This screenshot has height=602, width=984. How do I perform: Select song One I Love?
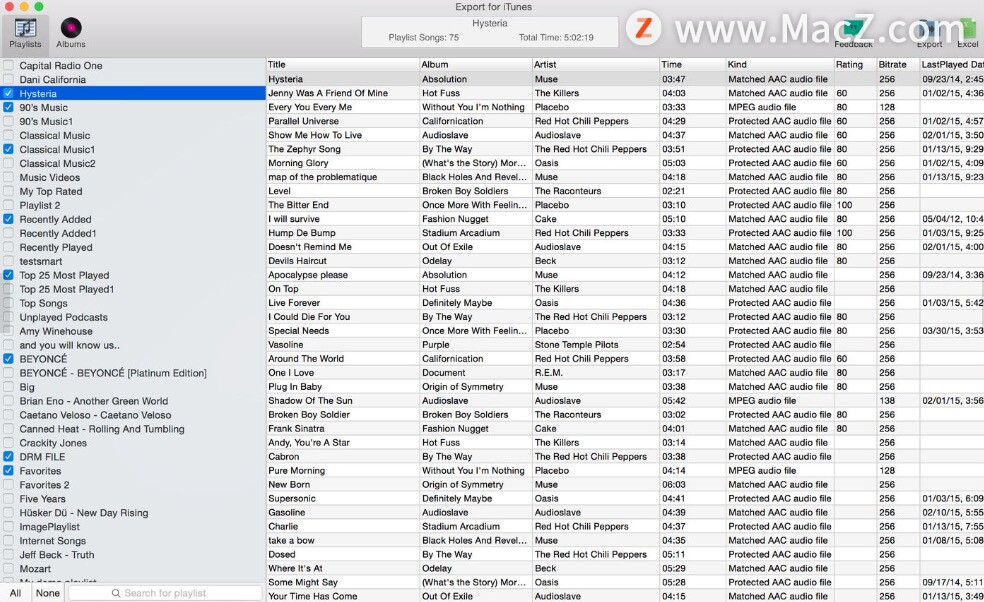point(291,373)
